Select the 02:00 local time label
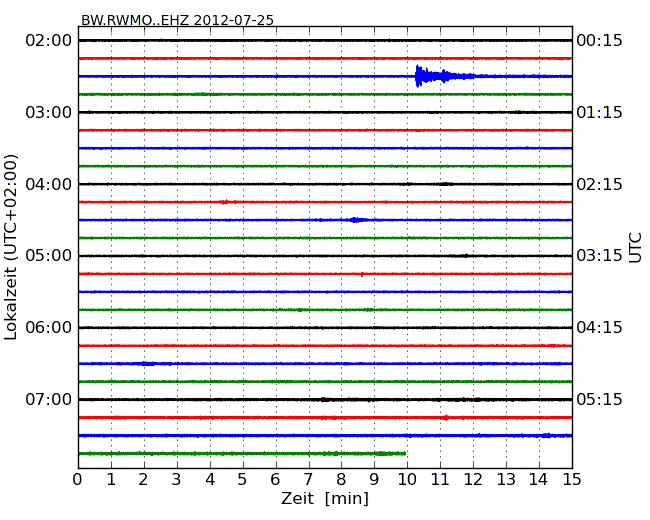The image size is (650, 520). [x=49, y=41]
